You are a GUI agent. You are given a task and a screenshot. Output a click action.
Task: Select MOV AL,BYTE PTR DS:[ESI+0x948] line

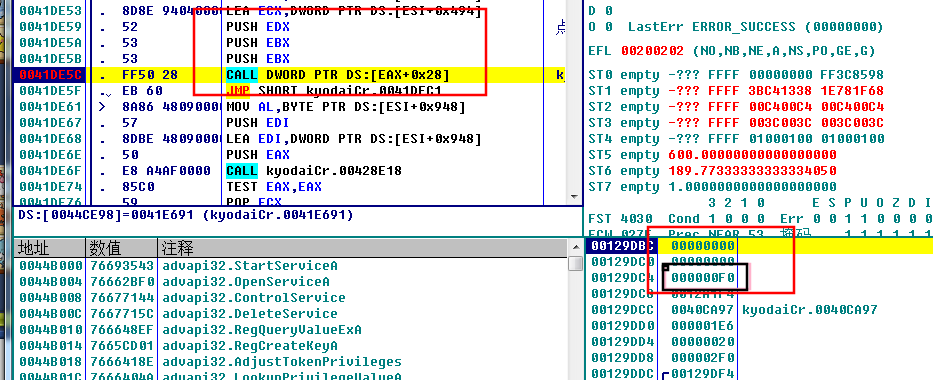coord(346,107)
